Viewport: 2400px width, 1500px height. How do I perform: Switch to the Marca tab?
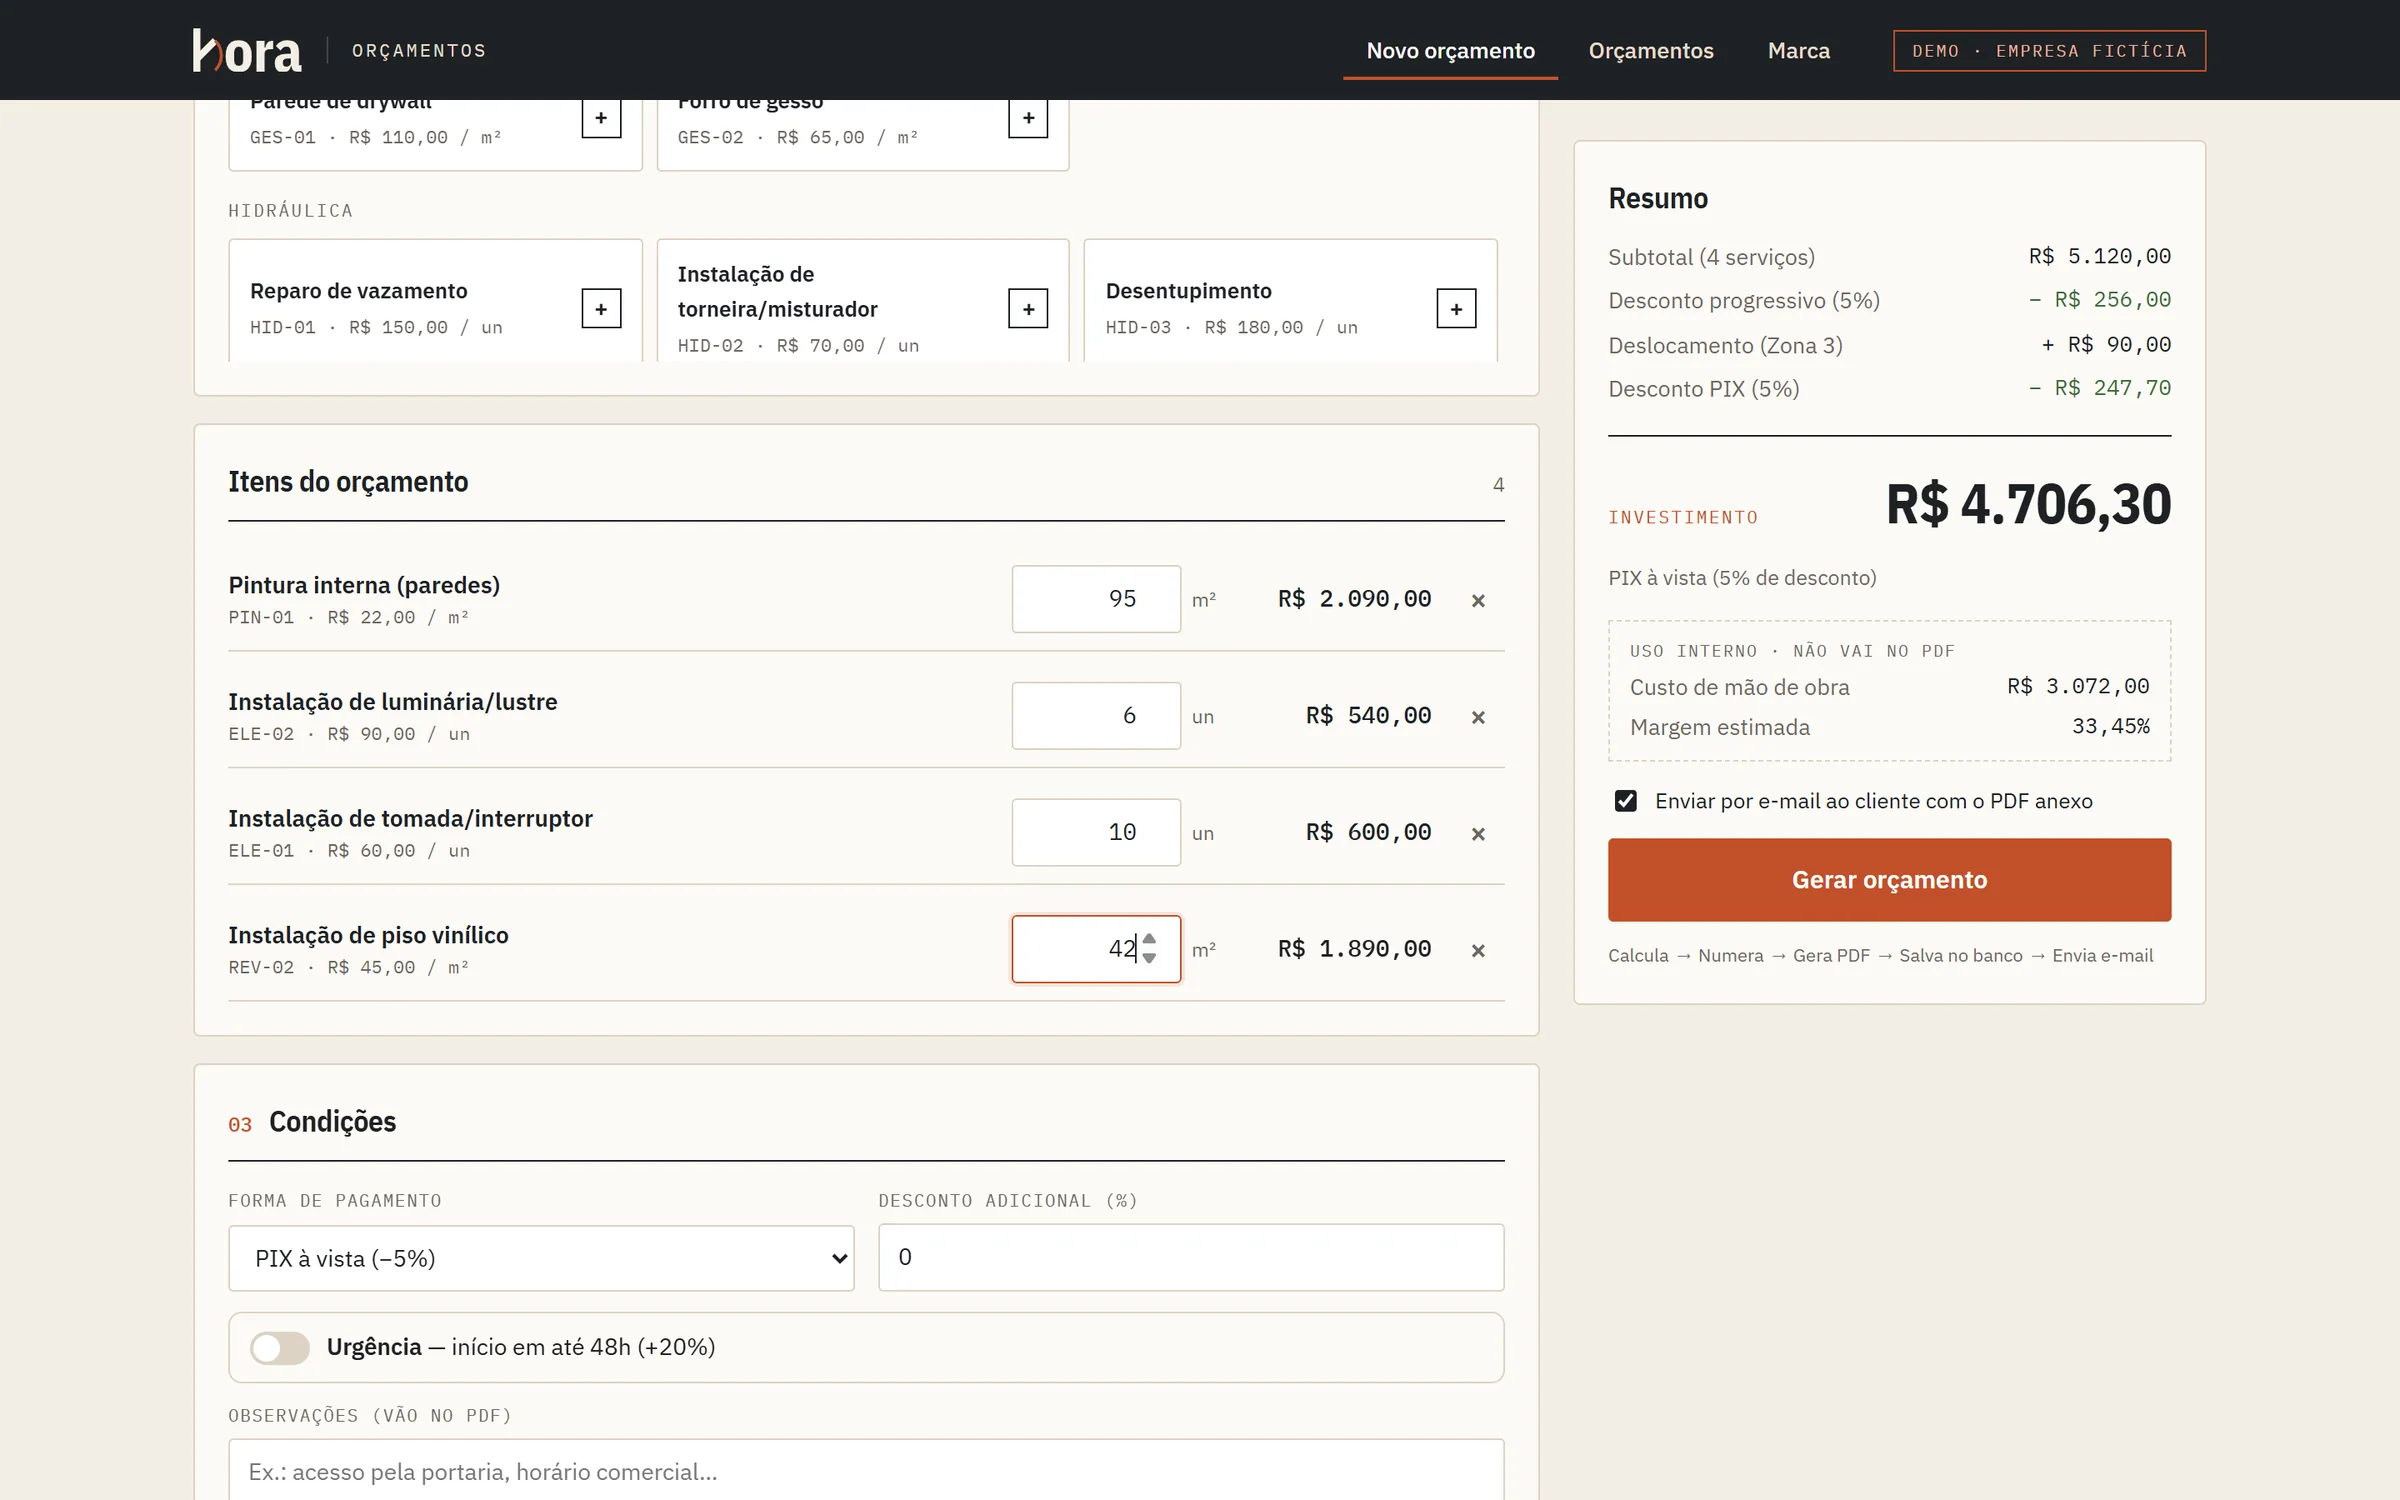(1798, 50)
